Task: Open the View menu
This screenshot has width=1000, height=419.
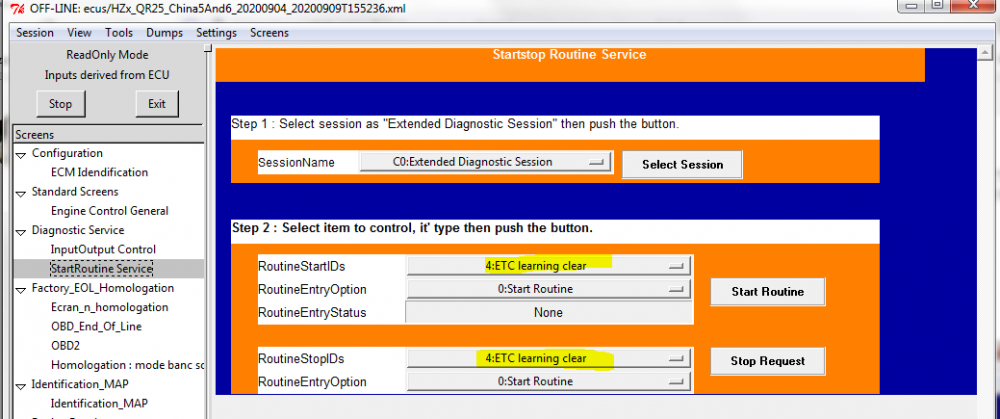Action: [79, 33]
